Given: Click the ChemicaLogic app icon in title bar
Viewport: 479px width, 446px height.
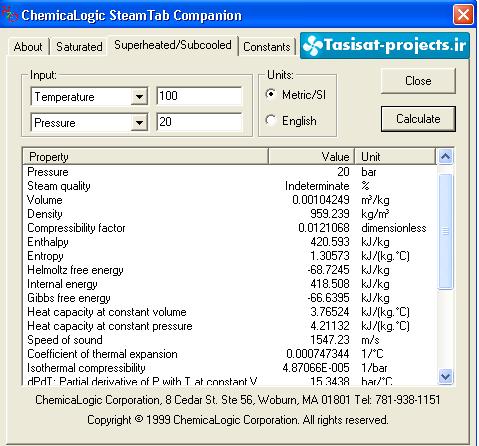Looking at the screenshot, I should click(x=9, y=15).
